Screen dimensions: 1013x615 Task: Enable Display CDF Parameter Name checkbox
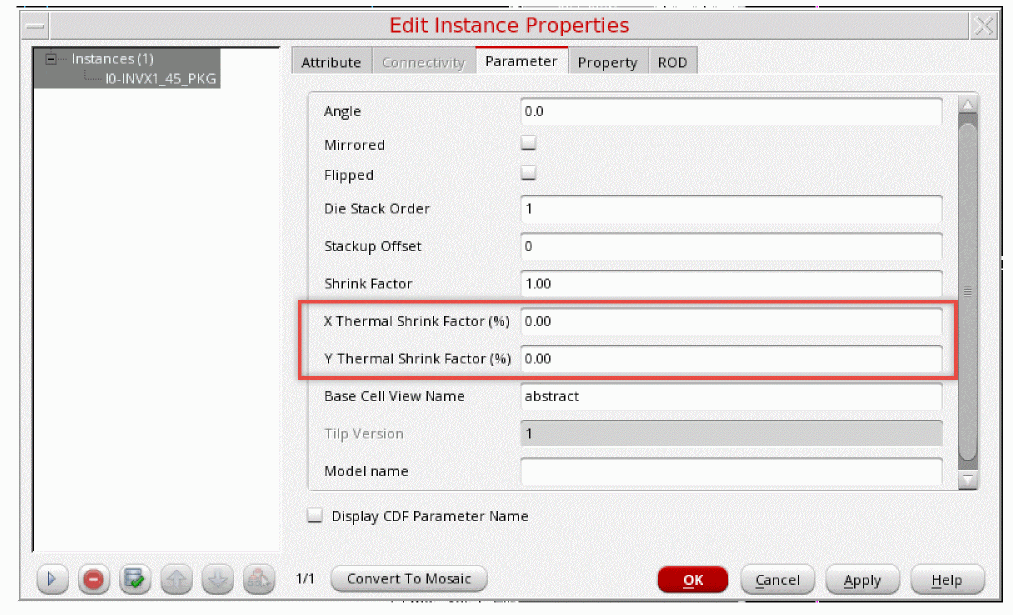(315, 516)
